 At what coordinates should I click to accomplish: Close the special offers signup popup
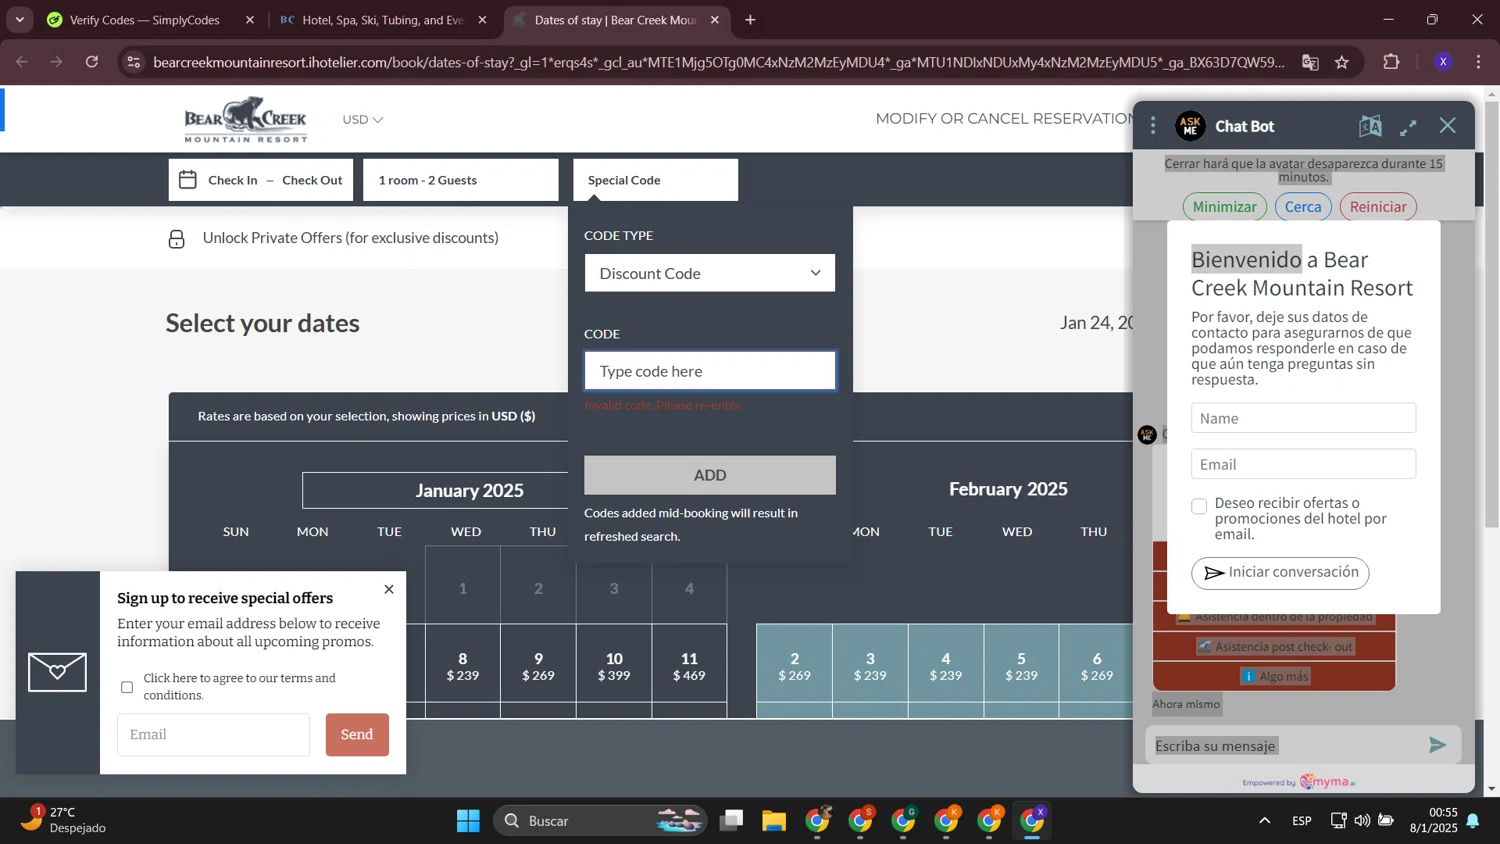[x=389, y=589]
